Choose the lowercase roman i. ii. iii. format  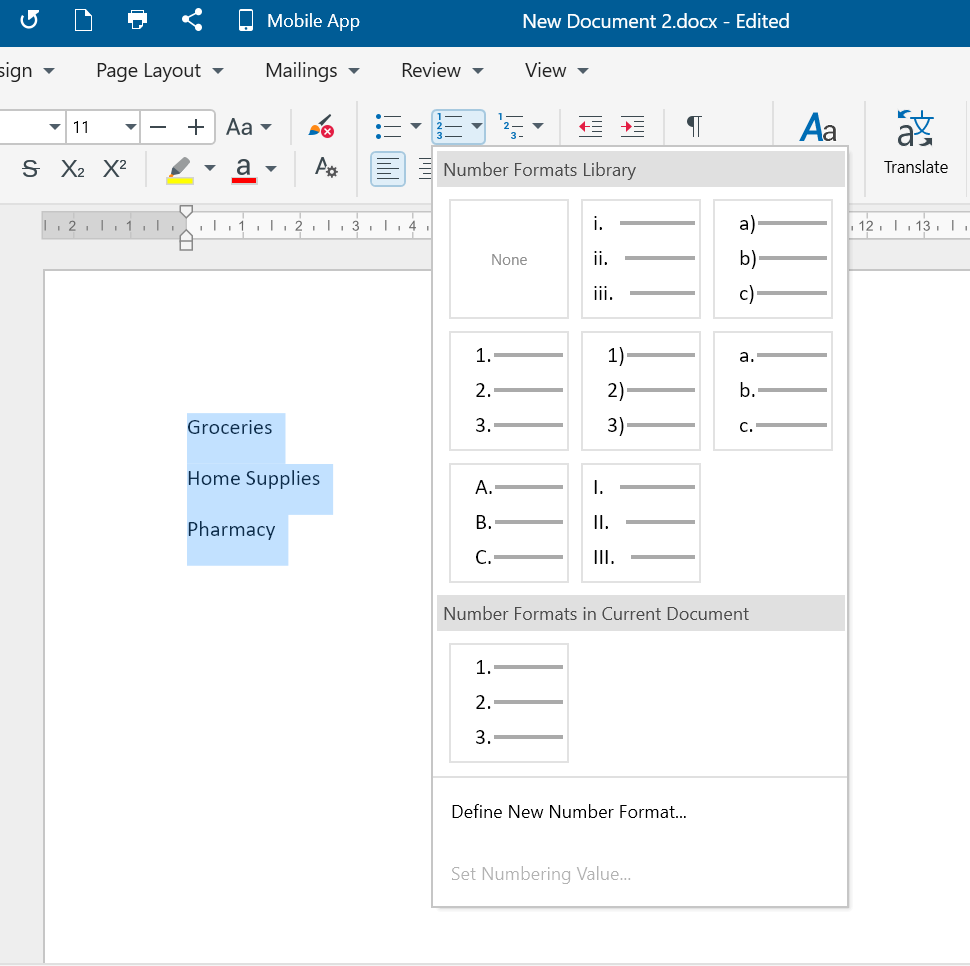coord(641,259)
